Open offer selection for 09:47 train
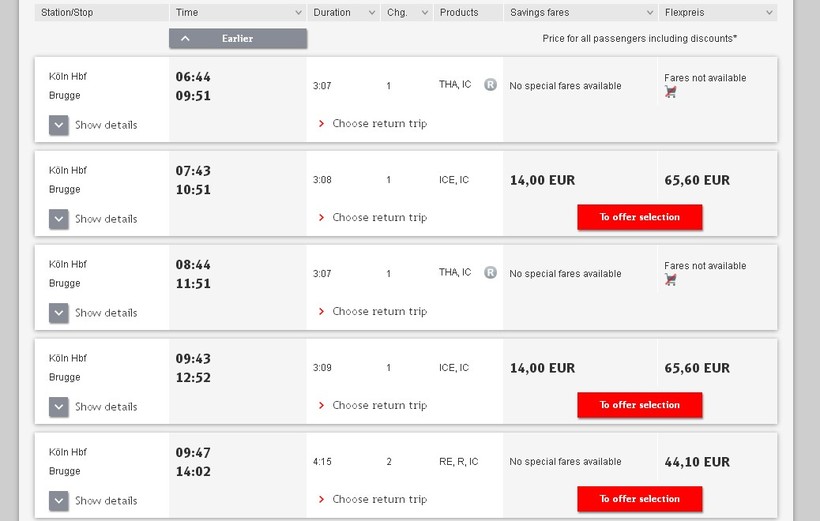 [x=639, y=499]
